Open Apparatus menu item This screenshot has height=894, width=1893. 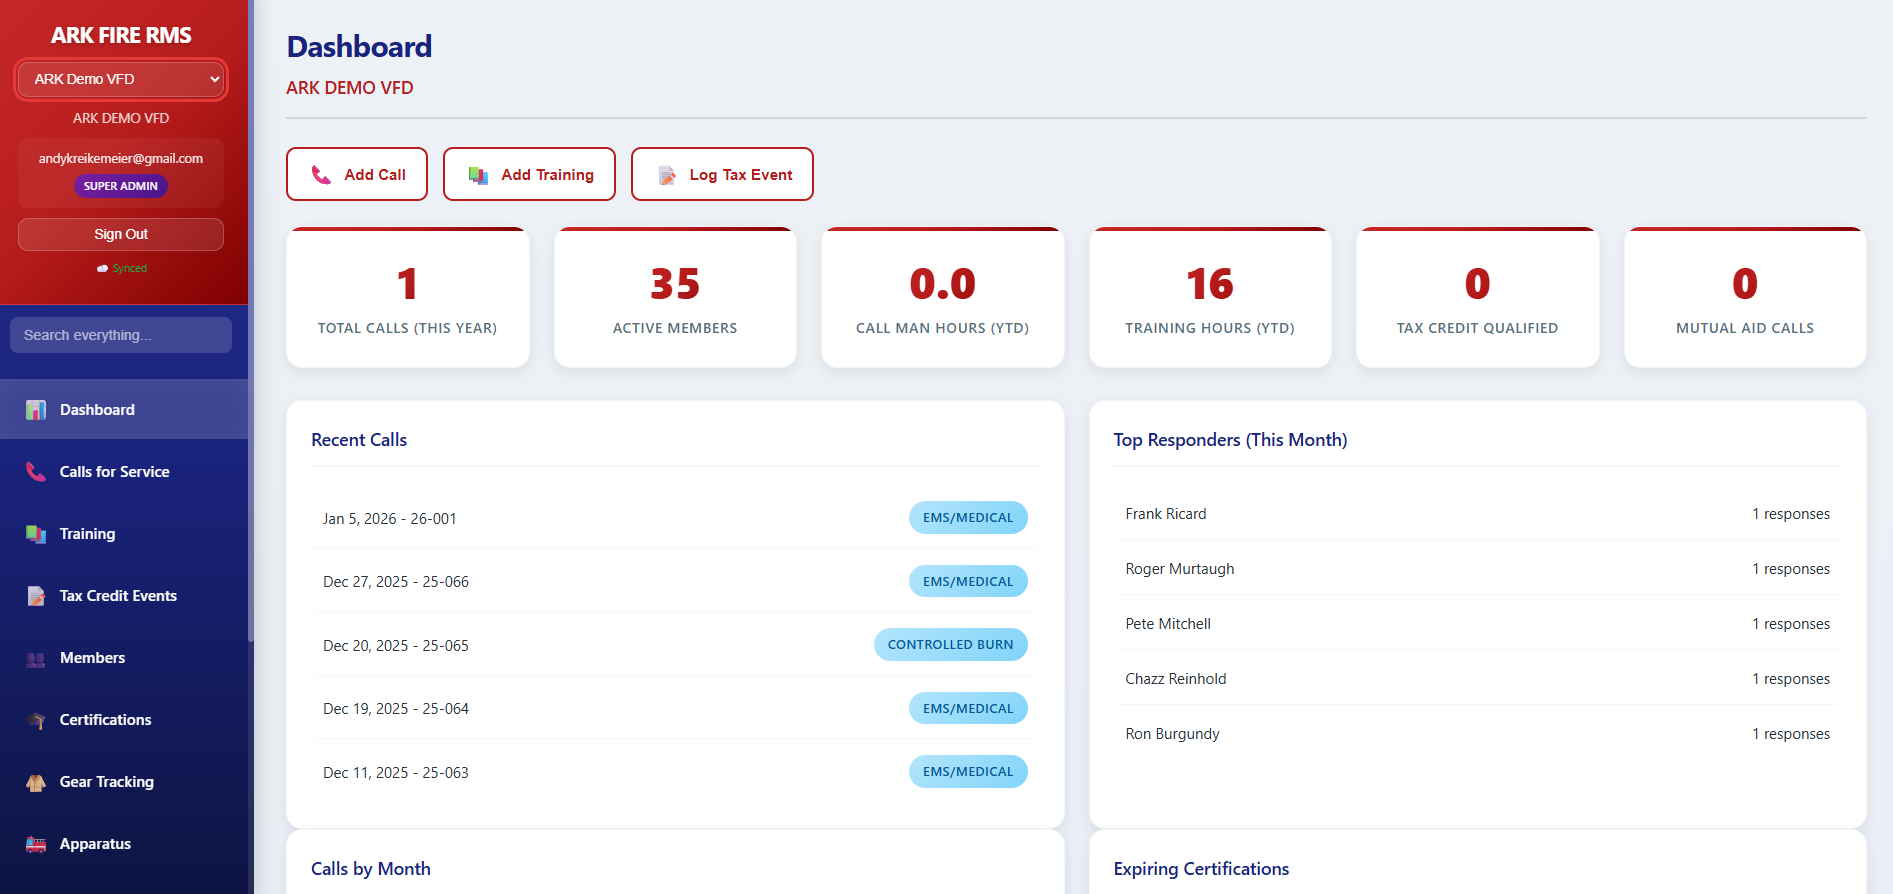(x=124, y=843)
